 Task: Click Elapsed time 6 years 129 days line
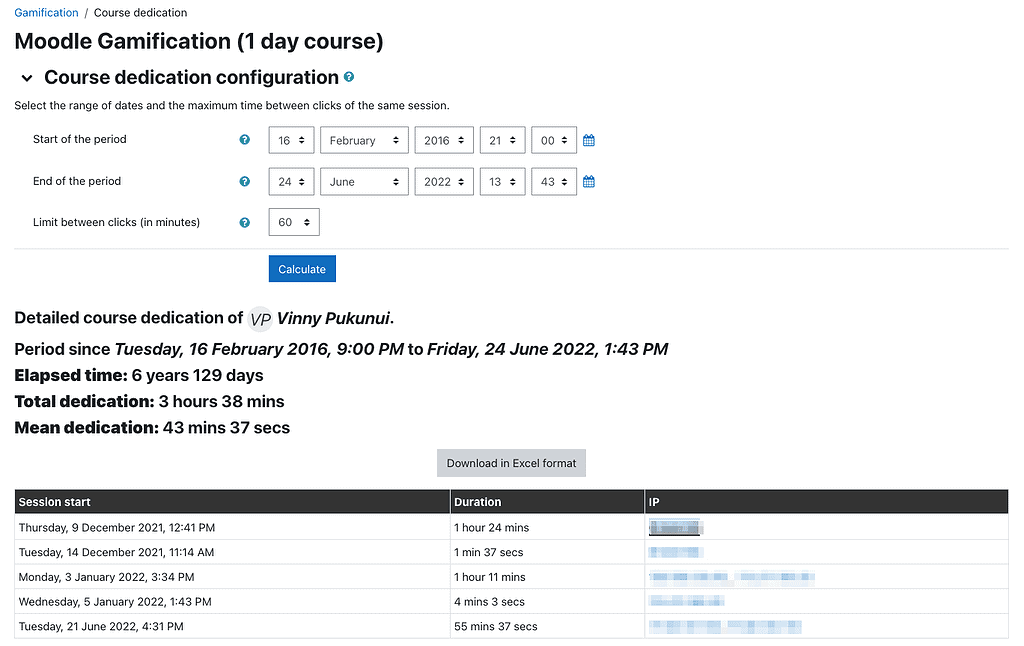pyautogui.click(x=138, y=376)
